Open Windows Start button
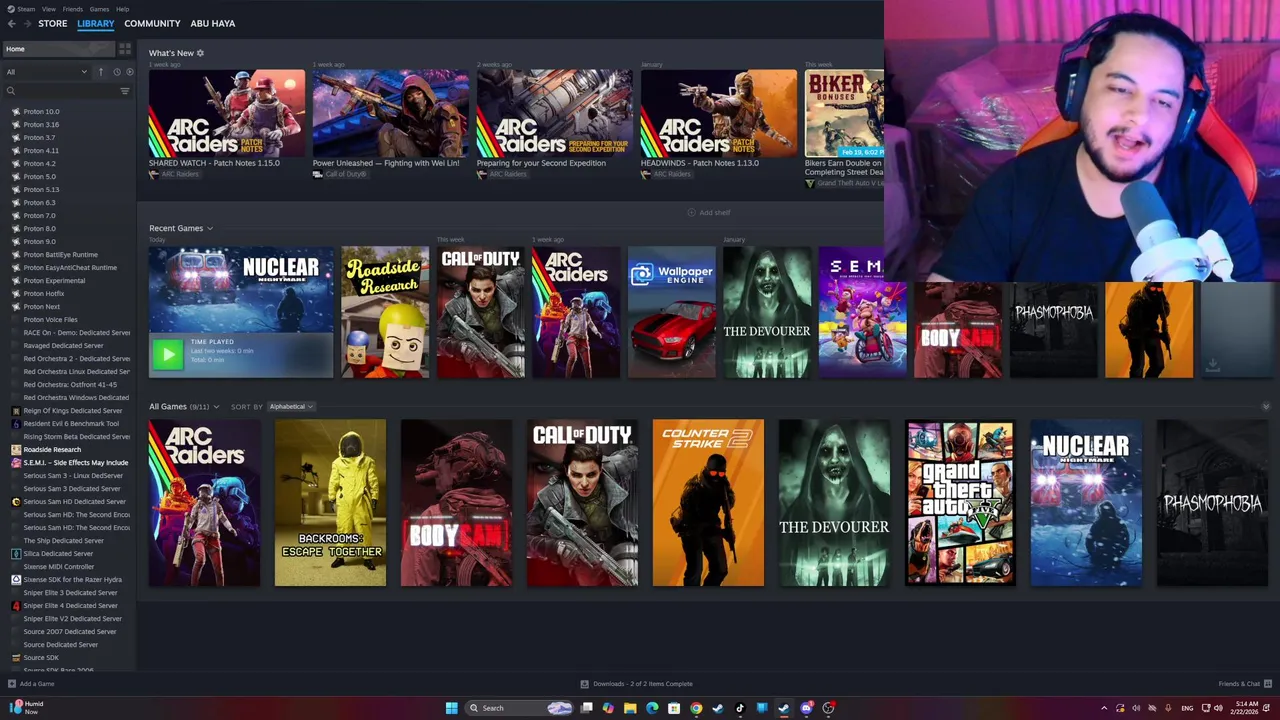The height and width of the screenshot is (720, 1280). coord(451,708)
